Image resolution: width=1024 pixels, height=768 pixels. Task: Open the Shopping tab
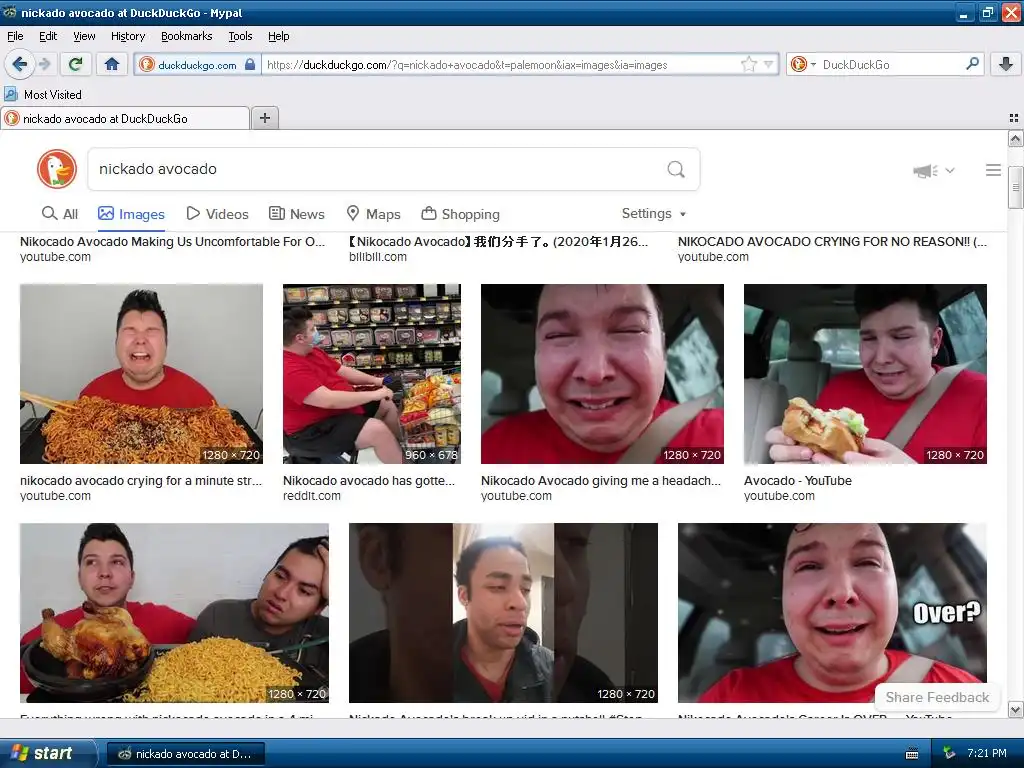coord(460,214)
